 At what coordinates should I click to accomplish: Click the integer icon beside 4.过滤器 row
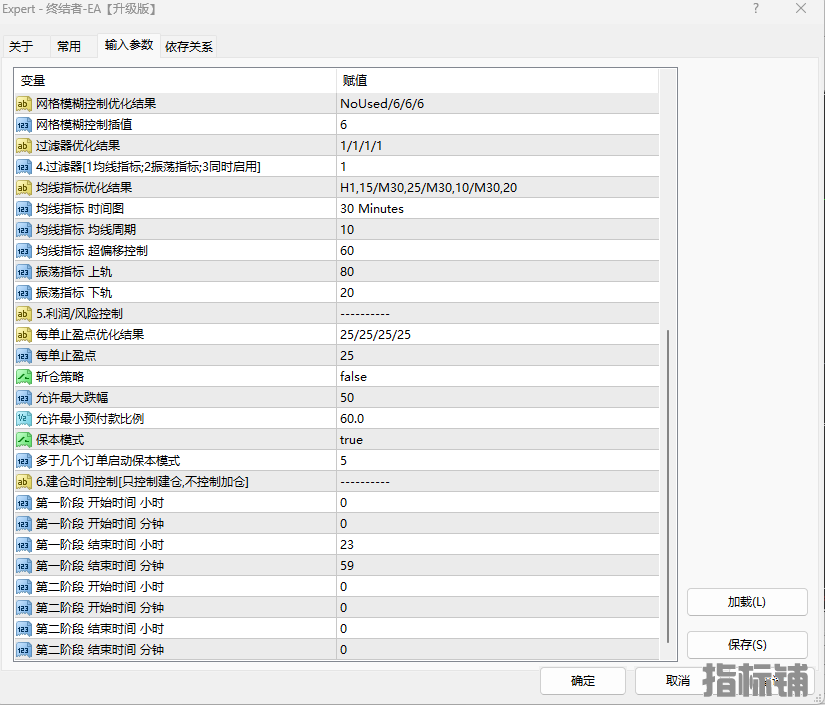click(x=24, y=167)
